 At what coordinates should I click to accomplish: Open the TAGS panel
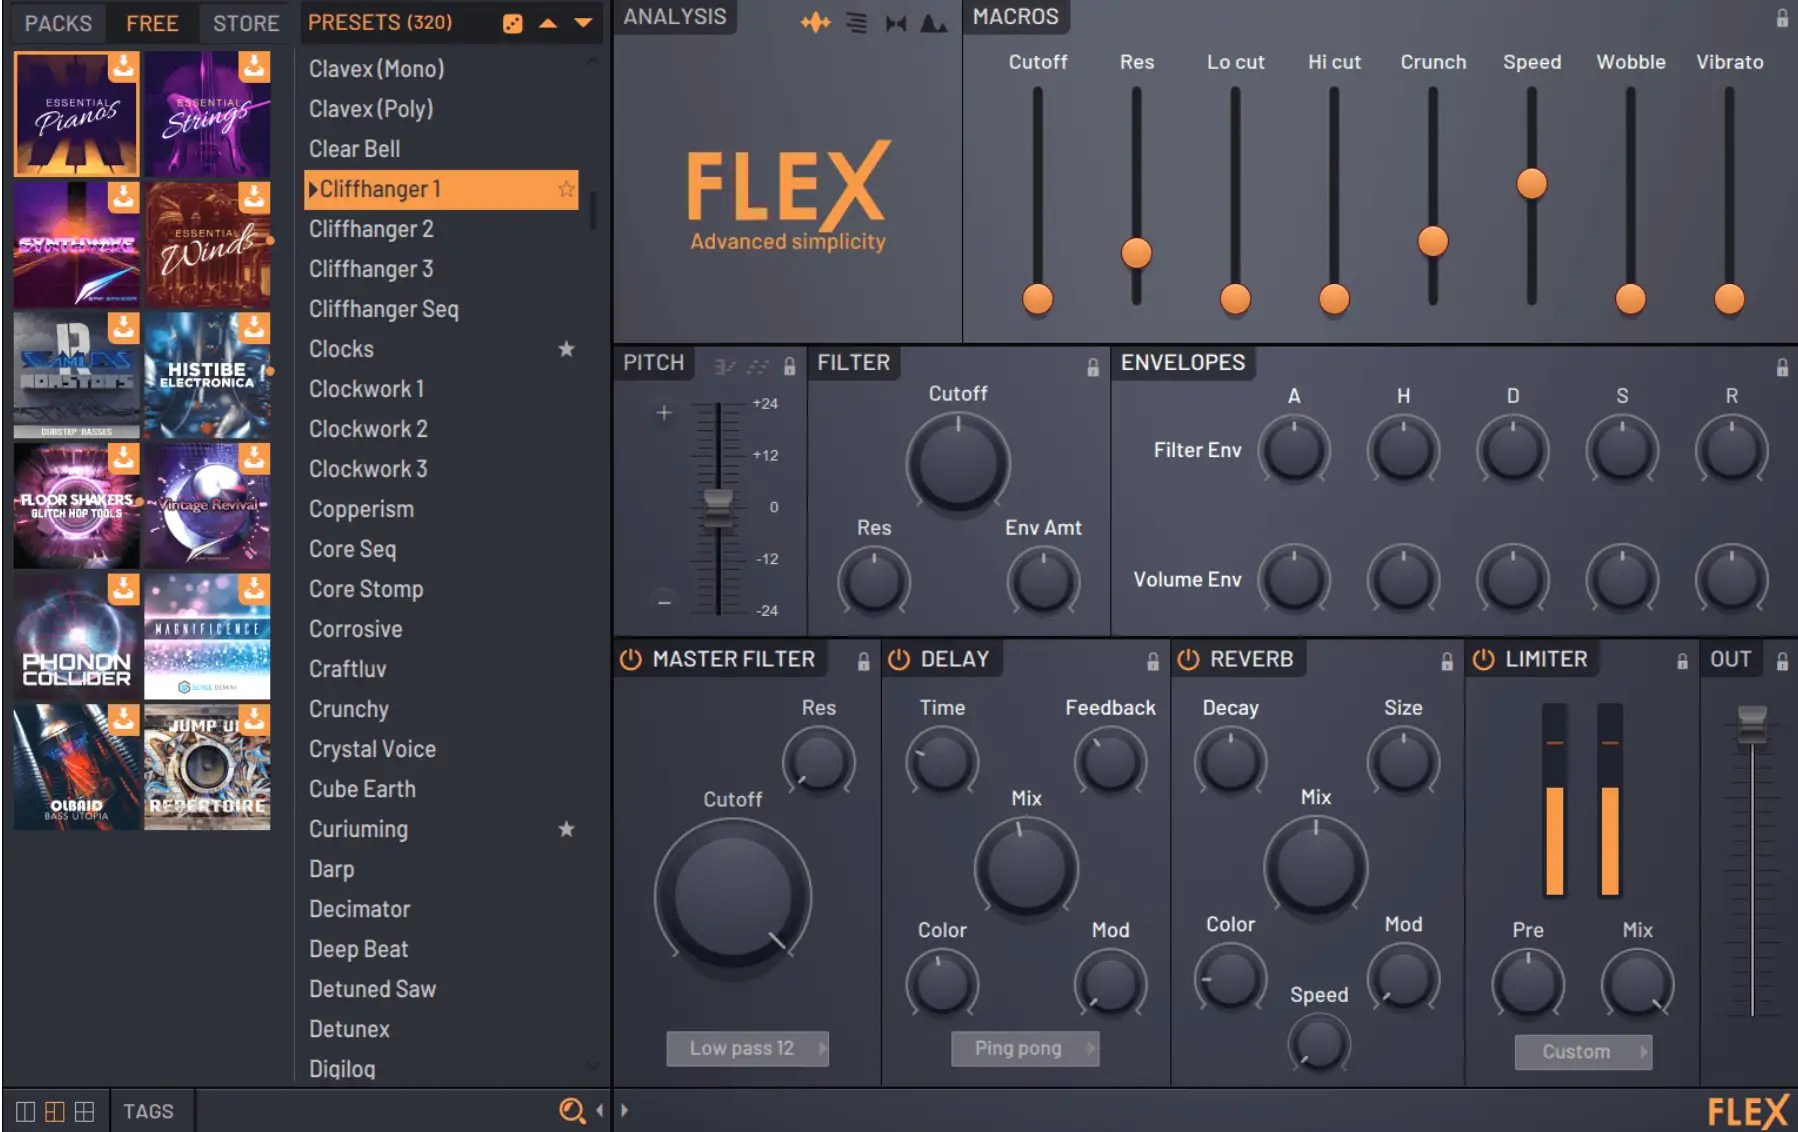[x=150, y=1110]
